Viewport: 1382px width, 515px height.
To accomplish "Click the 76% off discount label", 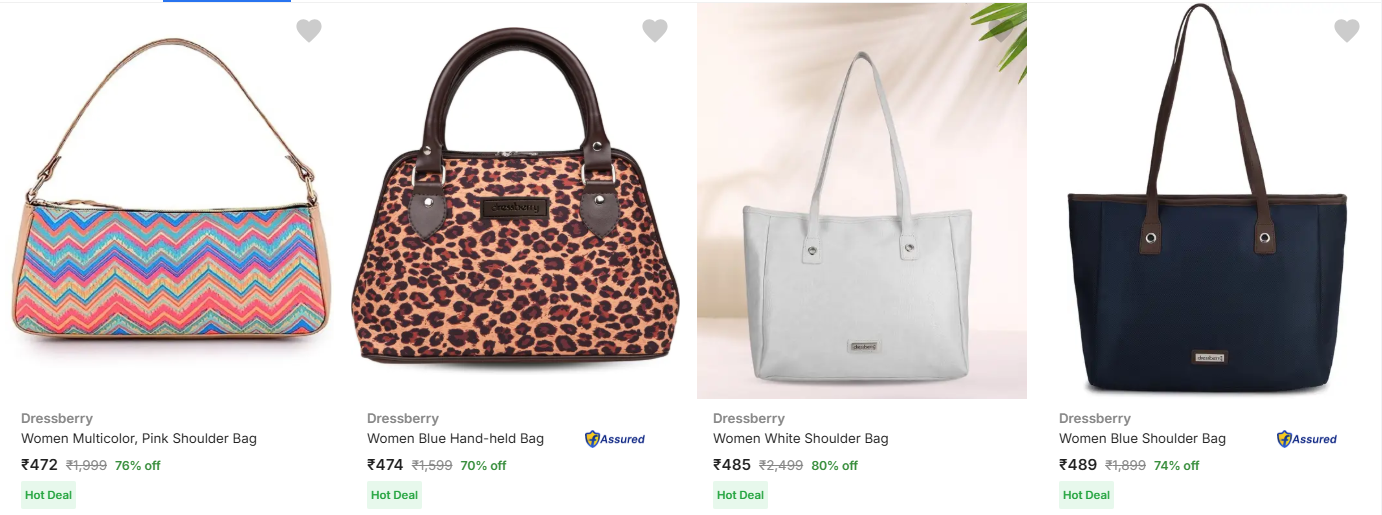I will pos(137,466).
